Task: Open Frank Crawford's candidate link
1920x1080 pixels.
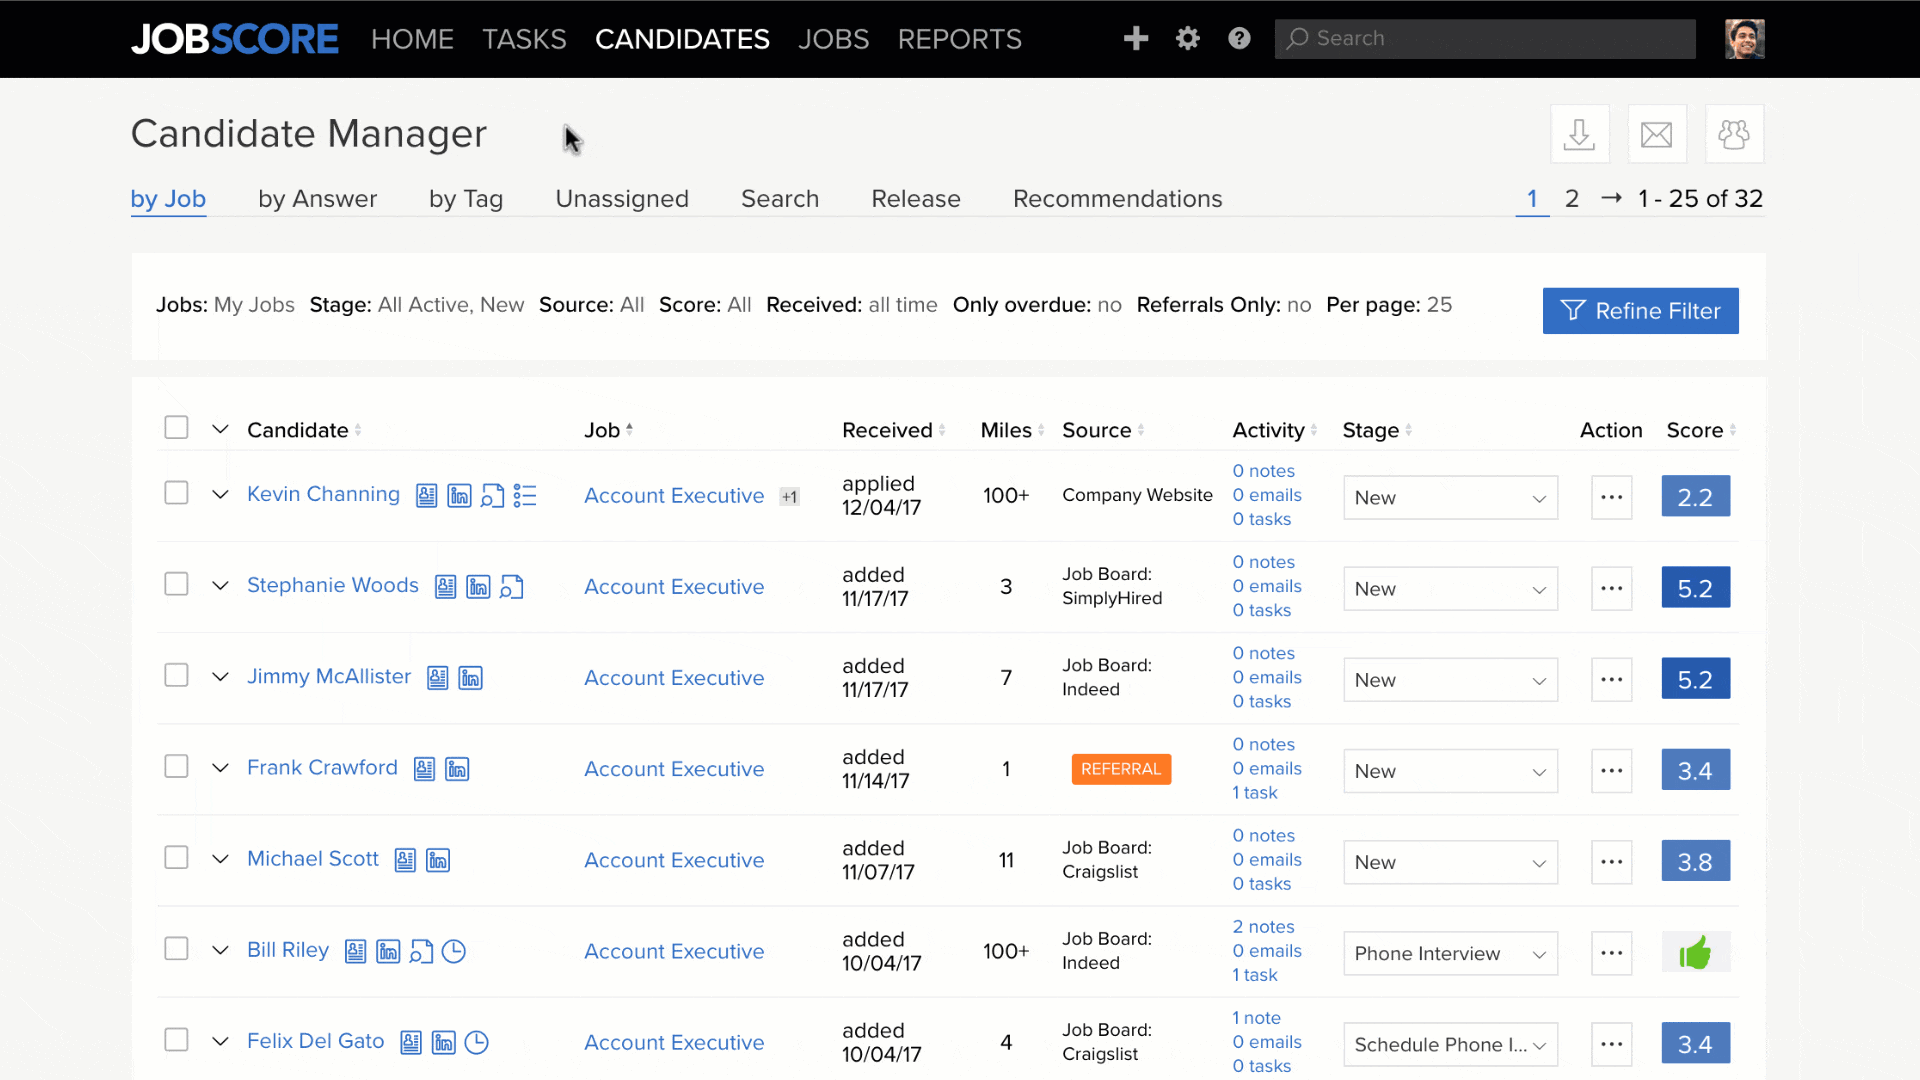Action: (x=322, y=768)
